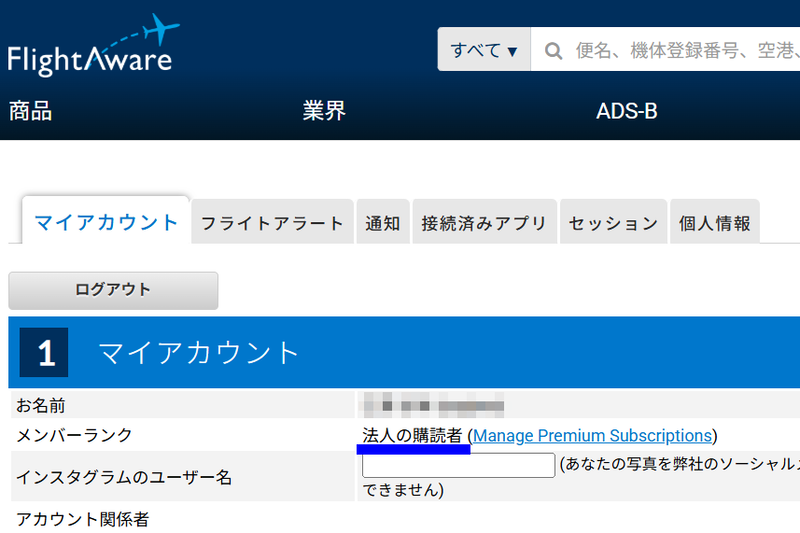Open the Manage Premium Subscriptions link
The width and height of the screenshot is (800, 533).
point(592,436)
